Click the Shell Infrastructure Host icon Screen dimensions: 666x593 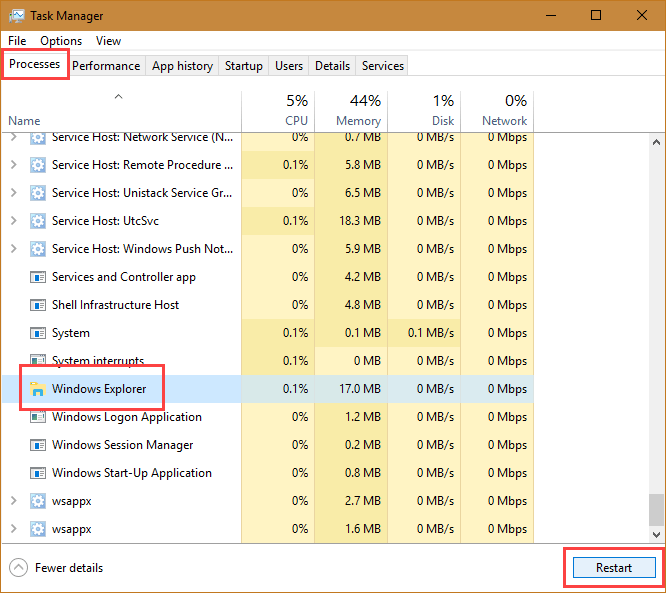[38, 305]
